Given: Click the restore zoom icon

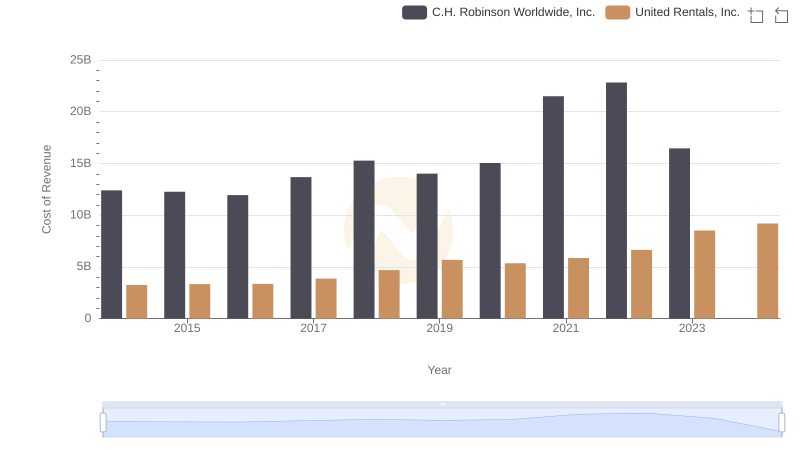Looking at the screenshot, I should pos(781,15).
